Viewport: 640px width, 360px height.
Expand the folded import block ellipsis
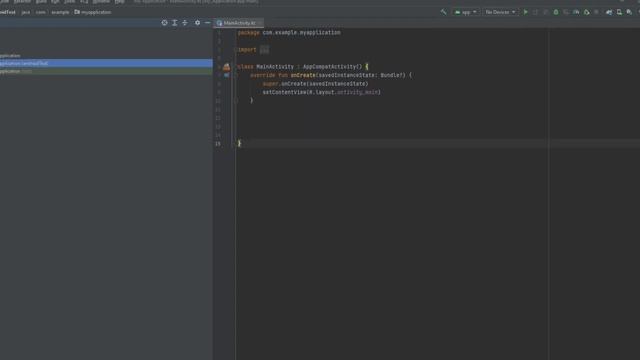(264, 50)
